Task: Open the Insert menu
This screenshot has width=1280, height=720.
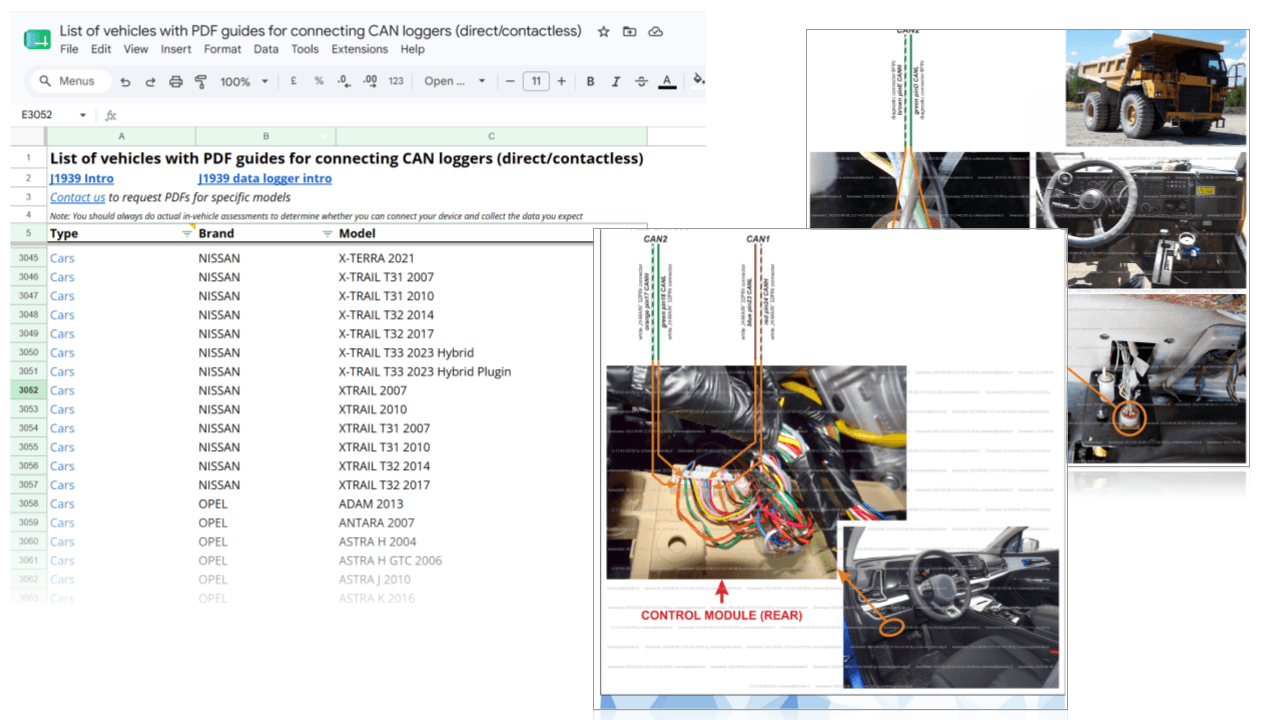Action: (176, 49)
